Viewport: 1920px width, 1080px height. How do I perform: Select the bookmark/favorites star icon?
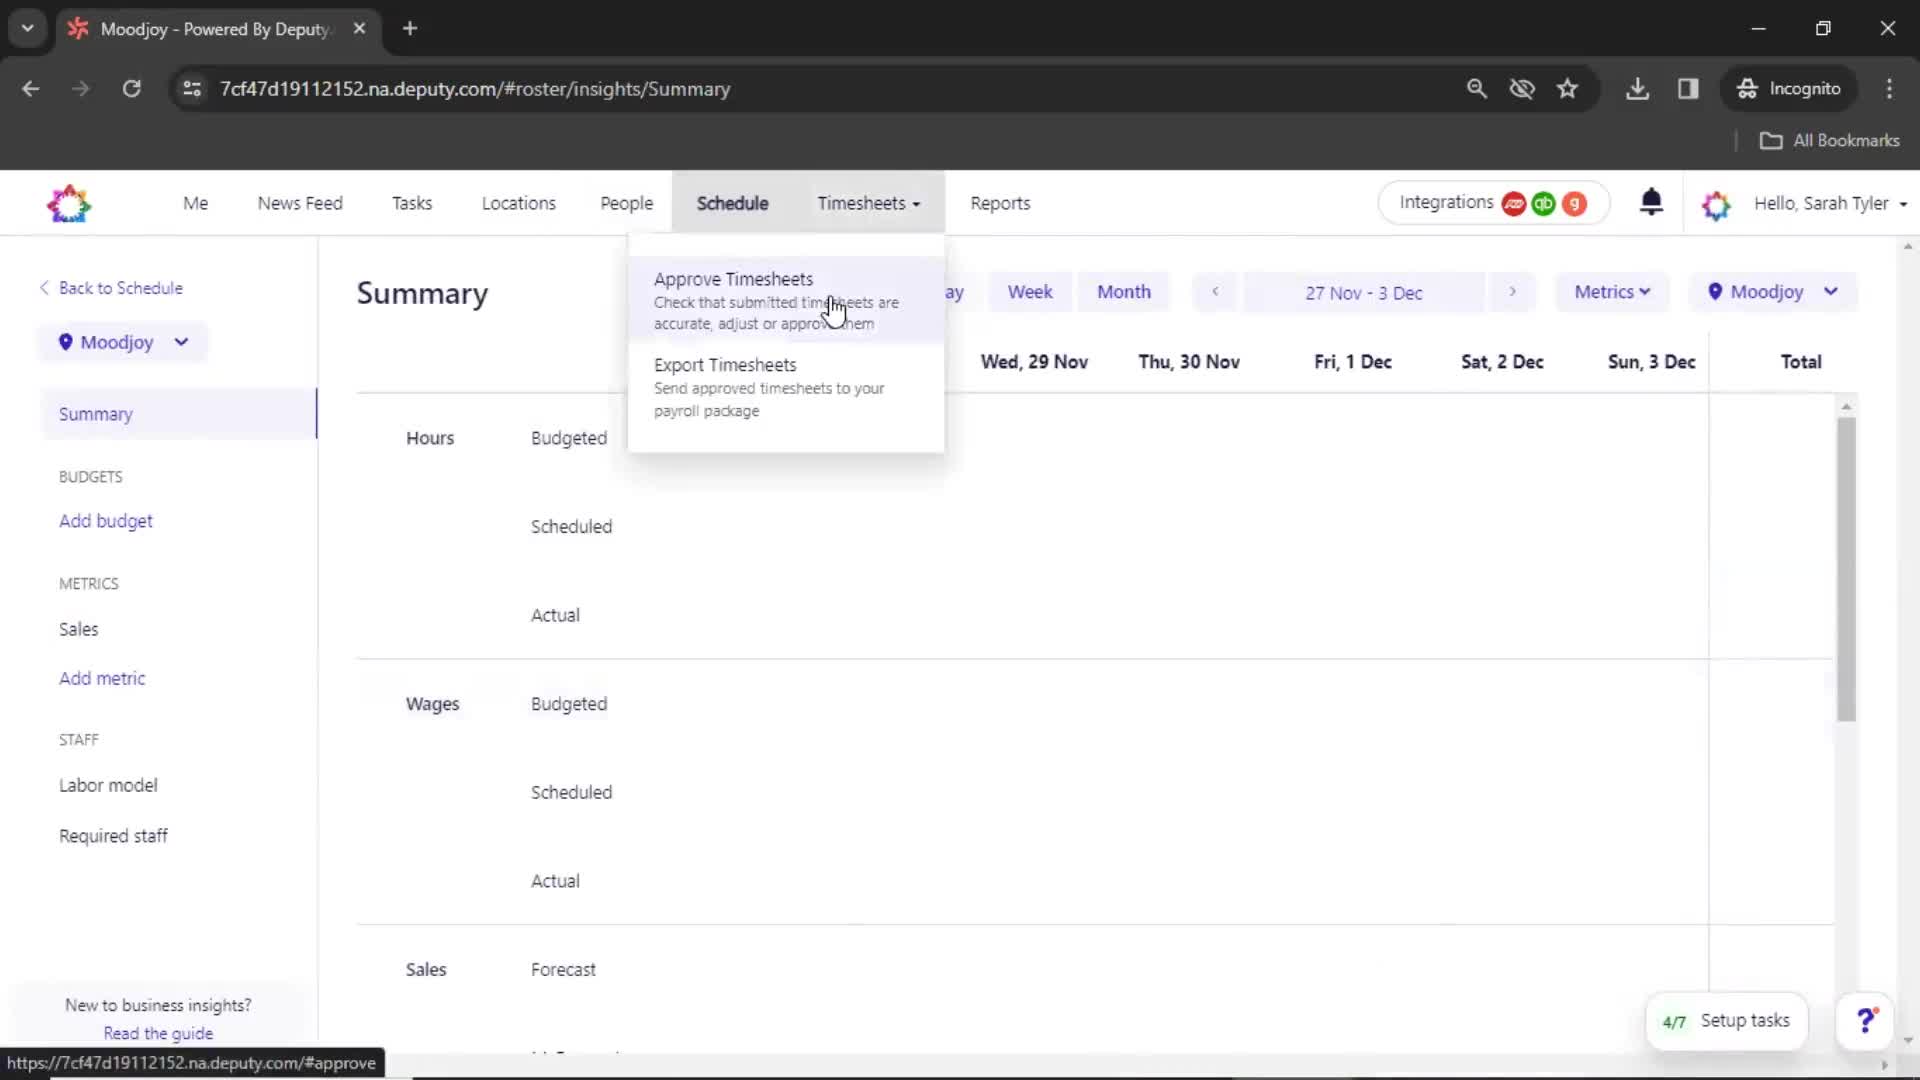(1567, 88)
